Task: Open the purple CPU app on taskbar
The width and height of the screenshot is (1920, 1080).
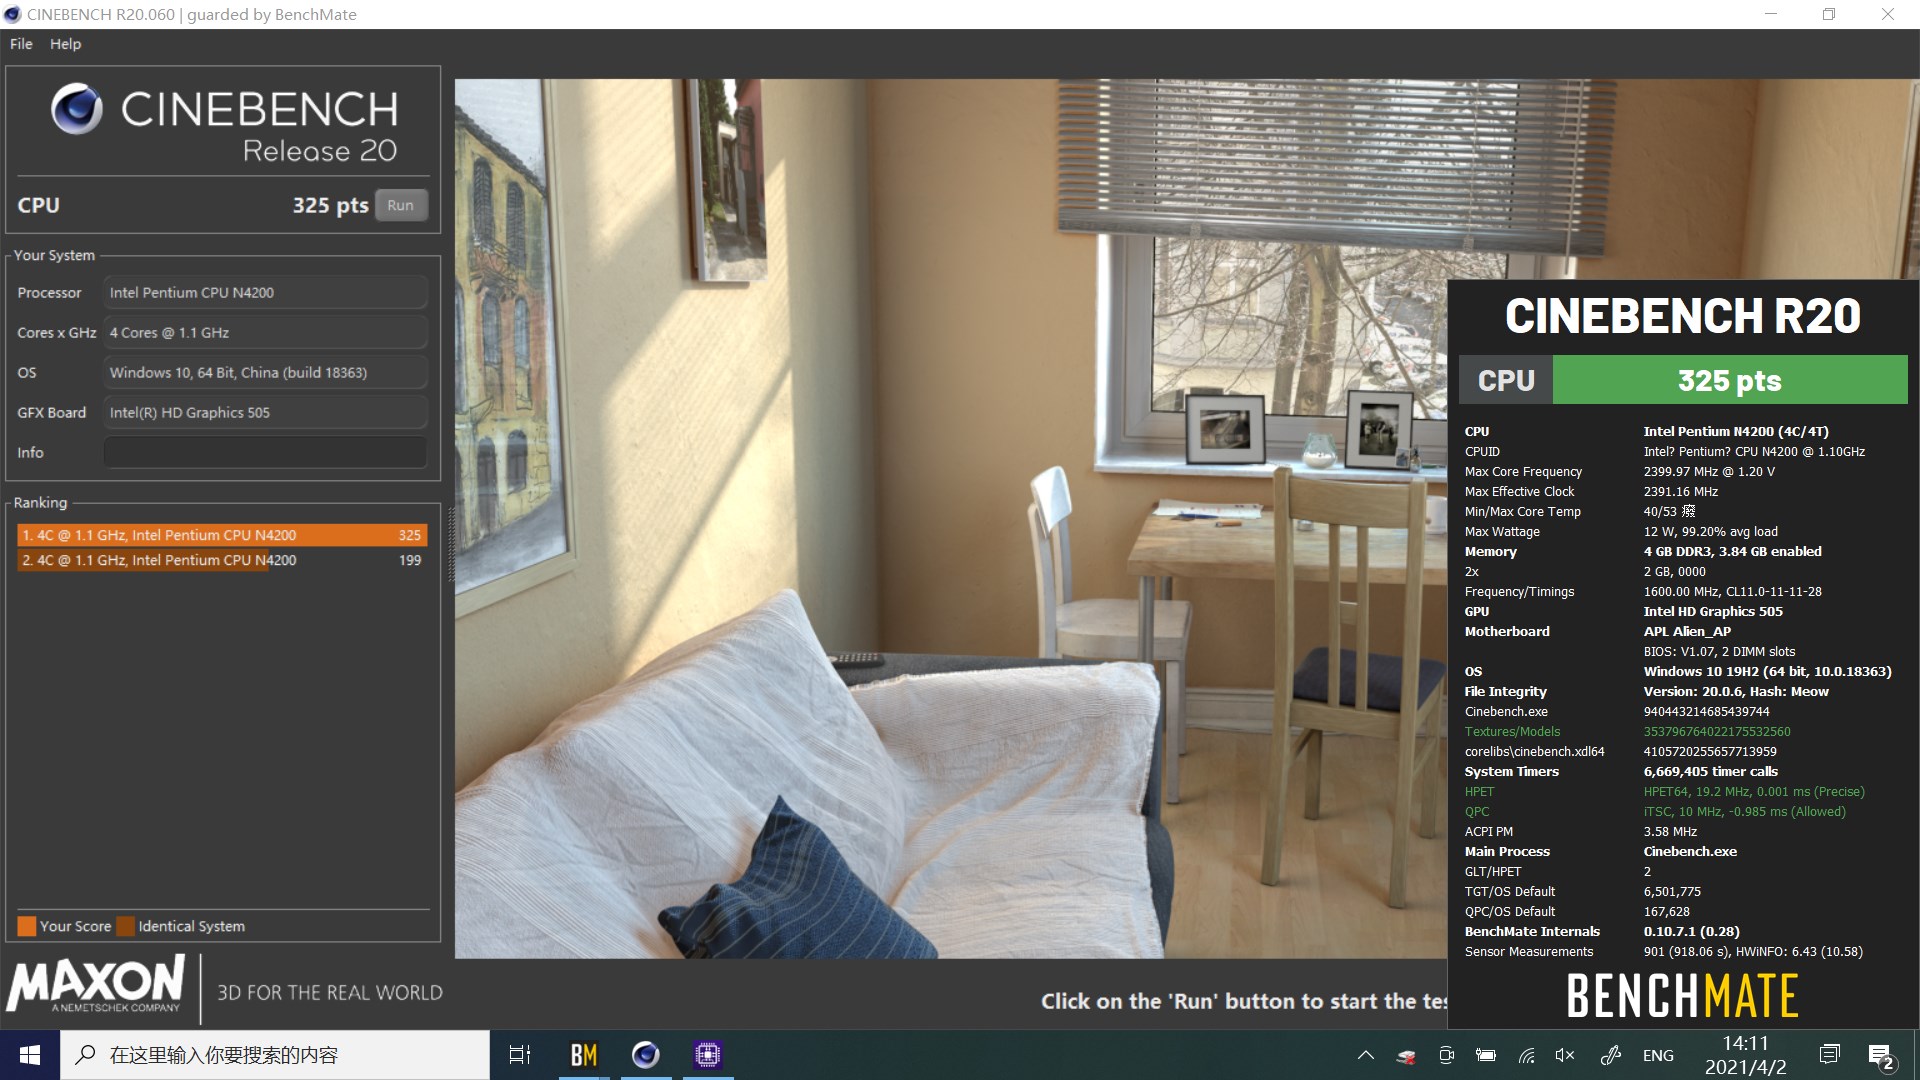Action: [708, 1055]
